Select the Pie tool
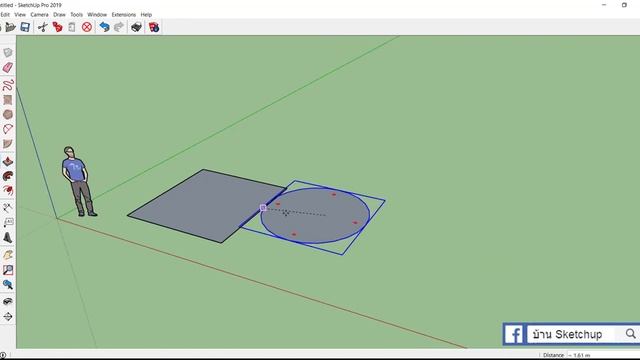The width and height of the screenshot is (640, 360). coord(8,144)
